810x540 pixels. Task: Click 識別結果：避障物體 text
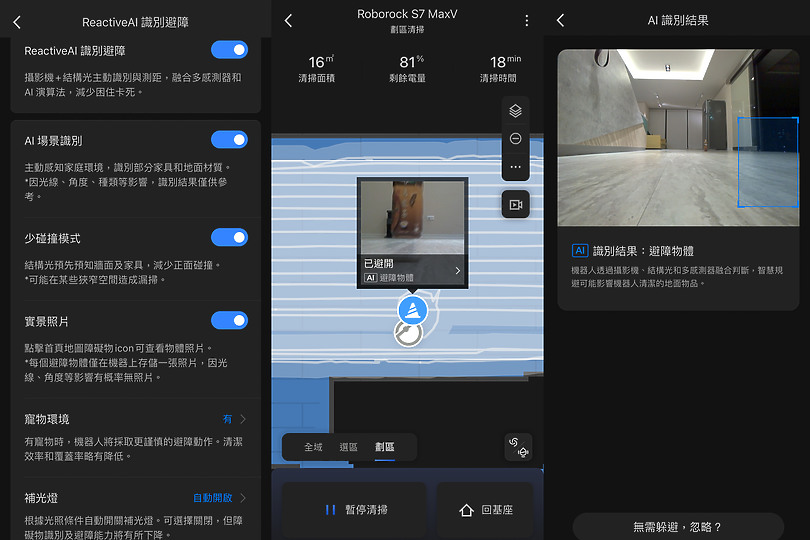pyautogui.click(x=643, y=251)
